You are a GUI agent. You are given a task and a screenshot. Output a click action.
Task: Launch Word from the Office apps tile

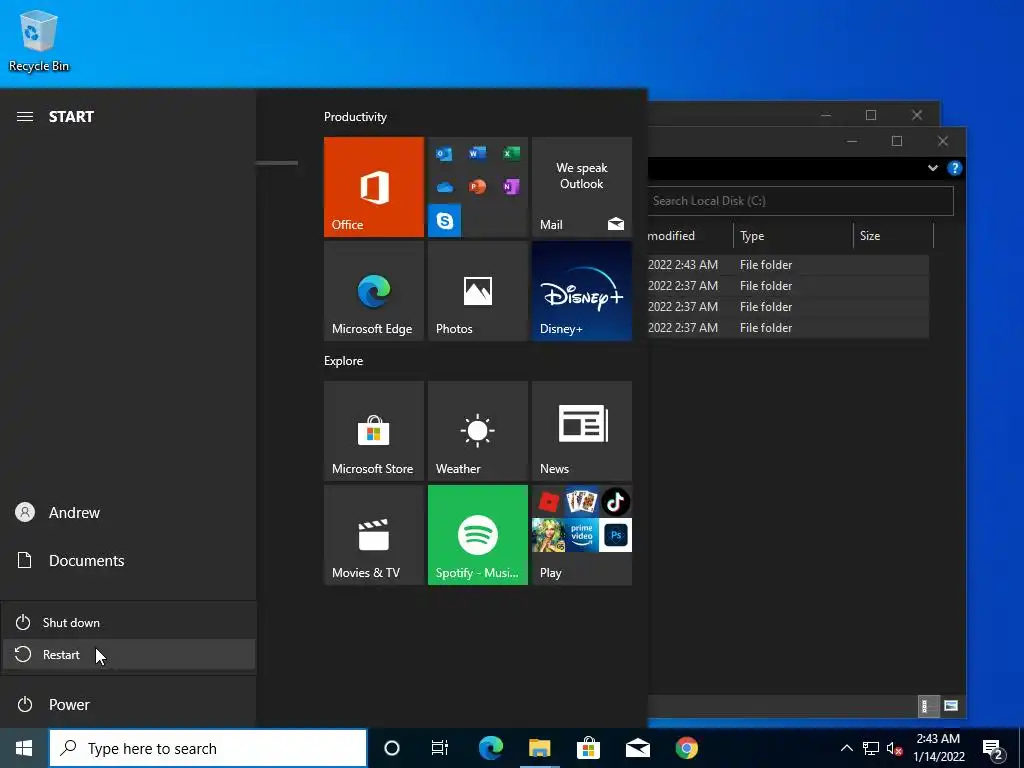477,153
